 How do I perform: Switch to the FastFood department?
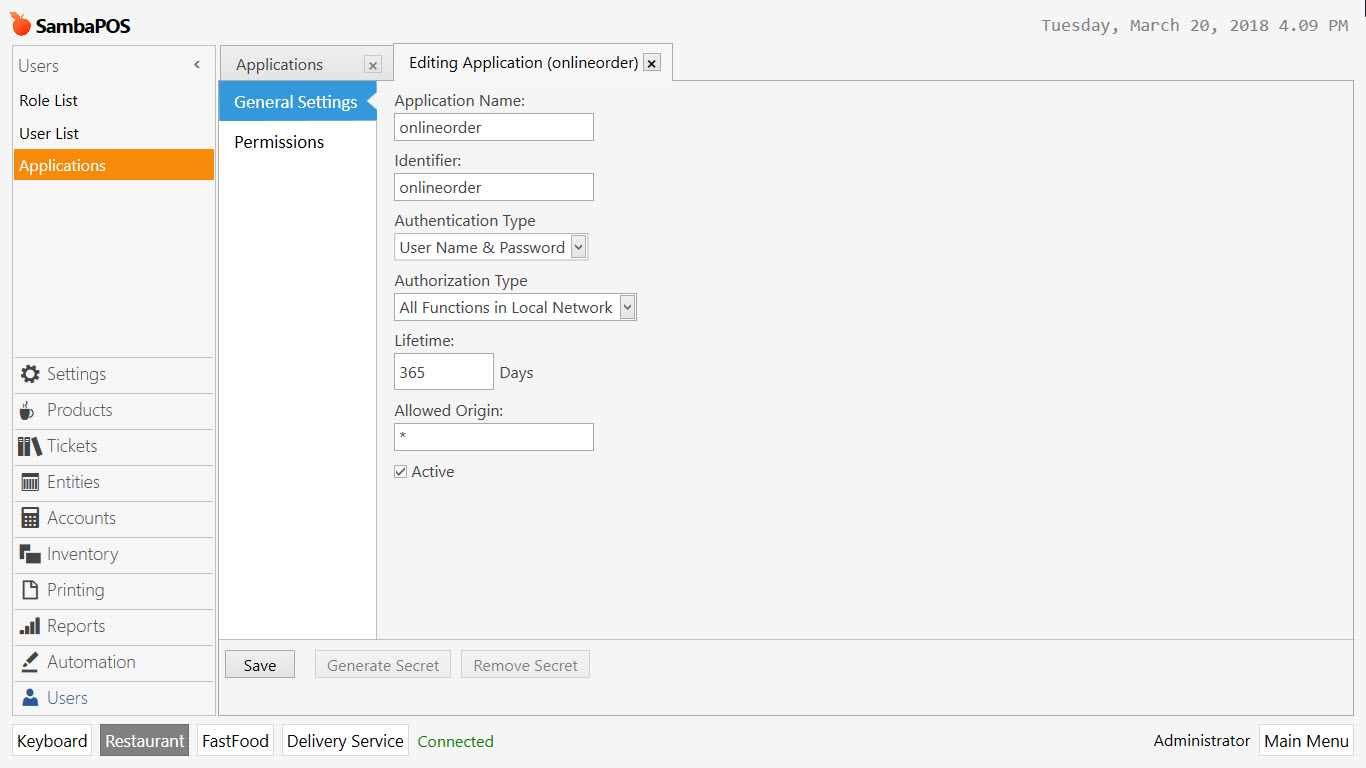(x=235, y=741)
